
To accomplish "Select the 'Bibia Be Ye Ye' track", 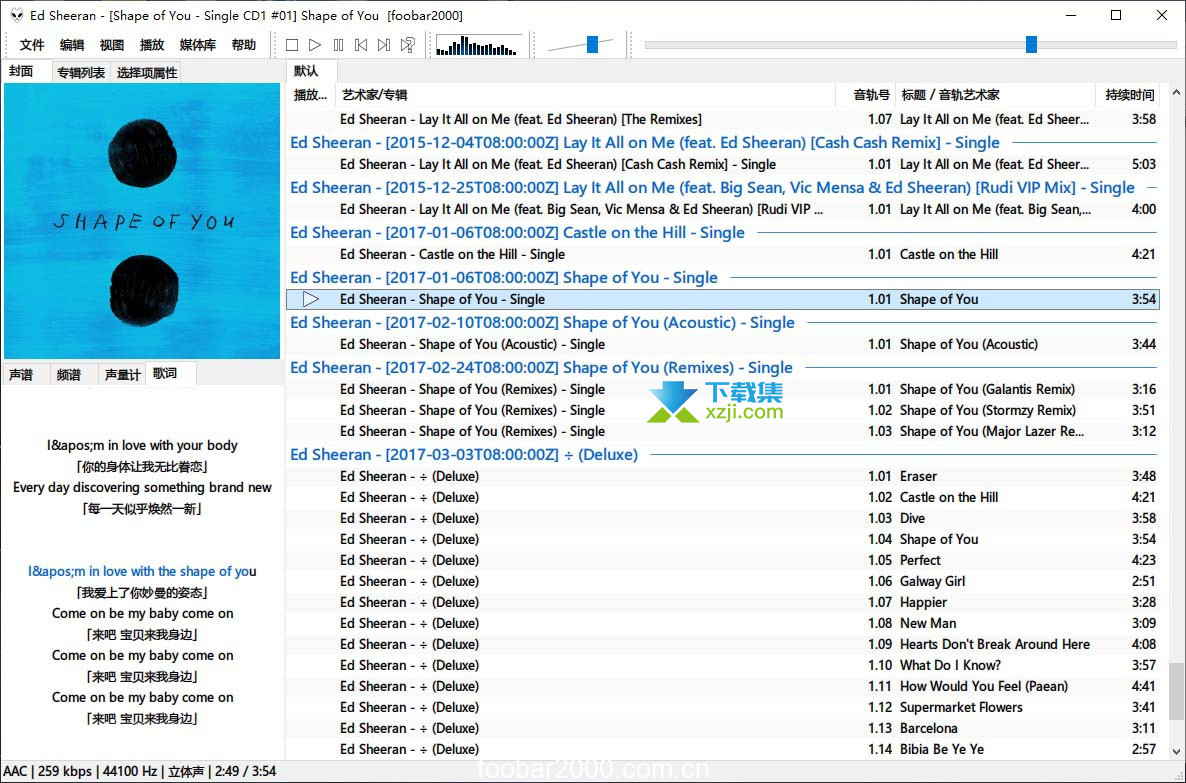I will (722, 749).
